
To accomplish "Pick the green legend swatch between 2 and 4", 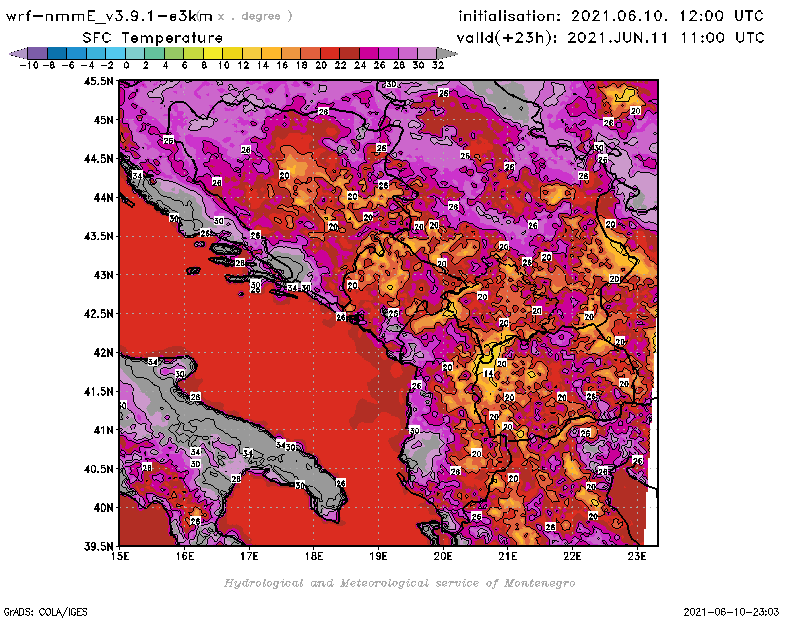I will point(154,53).
